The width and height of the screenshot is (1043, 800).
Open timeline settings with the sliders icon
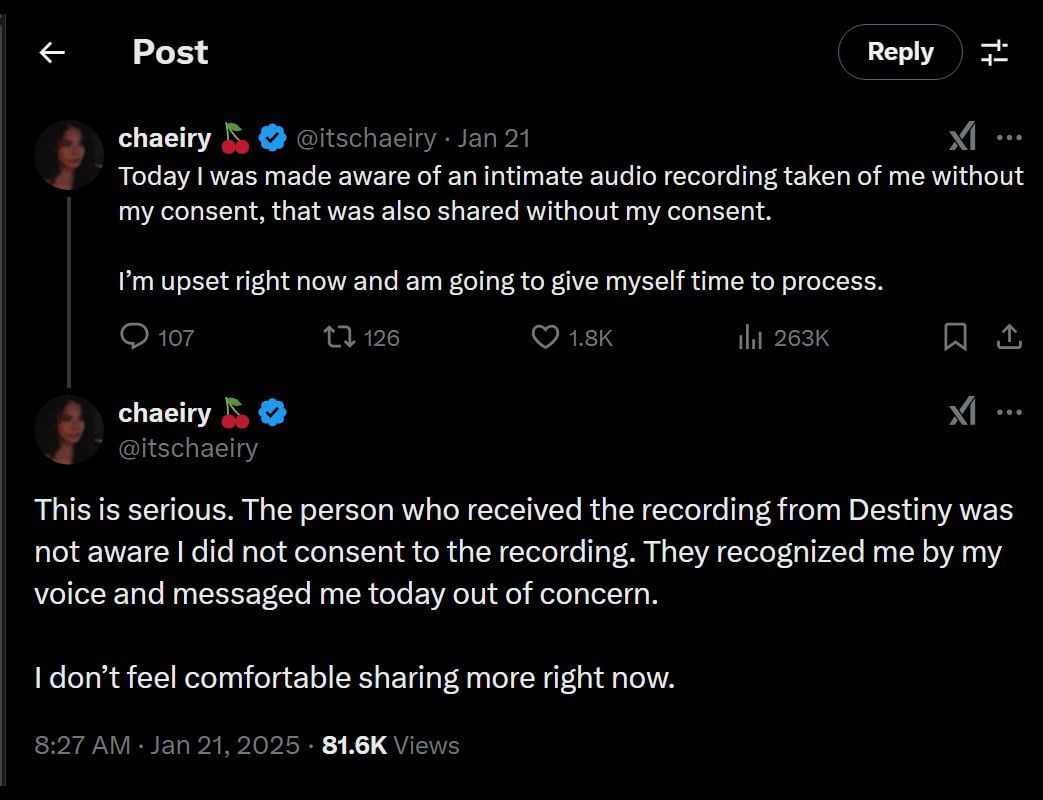[995, 52]
